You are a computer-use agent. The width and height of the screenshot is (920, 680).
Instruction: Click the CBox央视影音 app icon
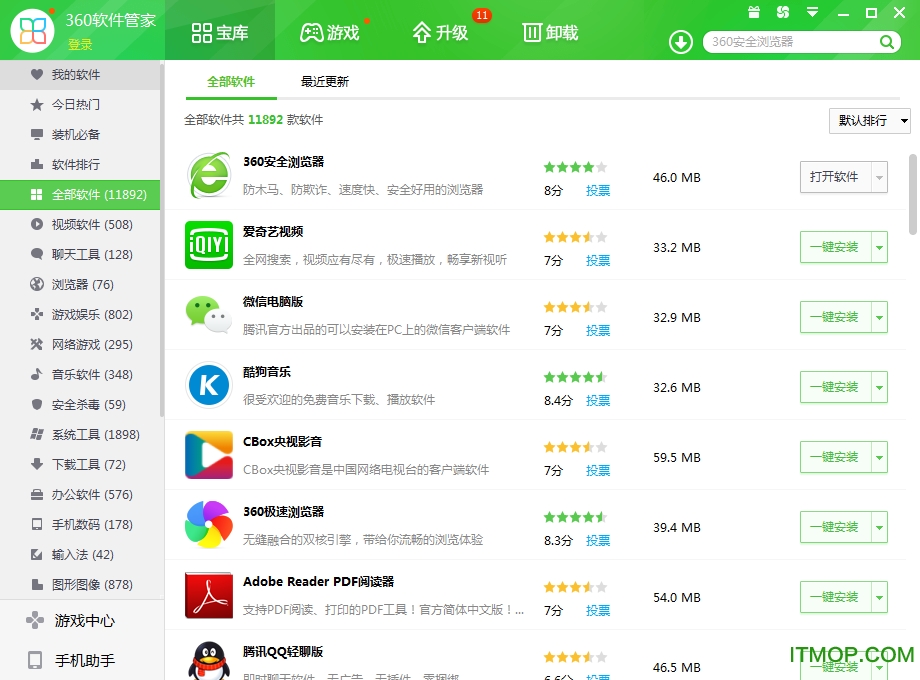coord(209,455)
